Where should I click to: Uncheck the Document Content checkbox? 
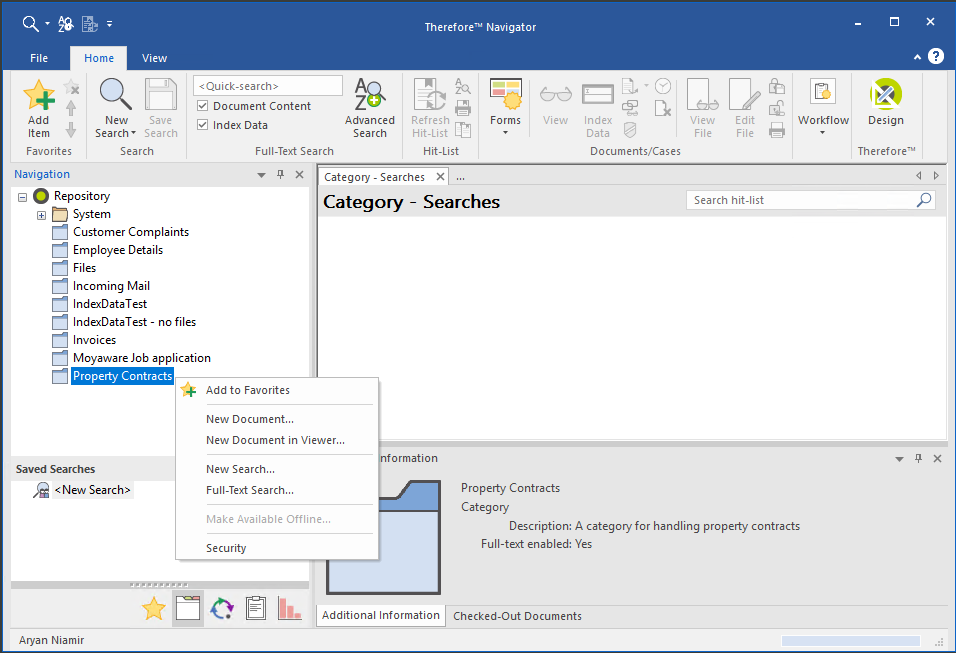coord(203,106)
